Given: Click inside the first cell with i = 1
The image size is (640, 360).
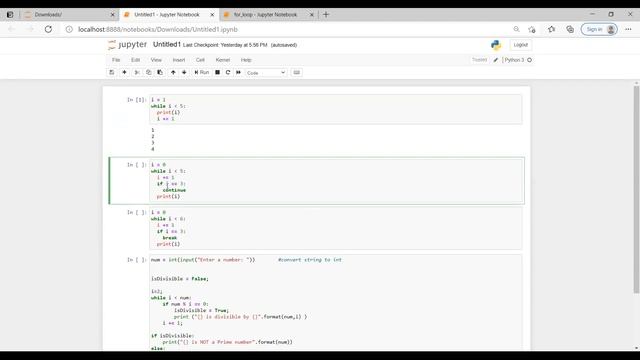Looking at the screenshot, I should [336, 109].
